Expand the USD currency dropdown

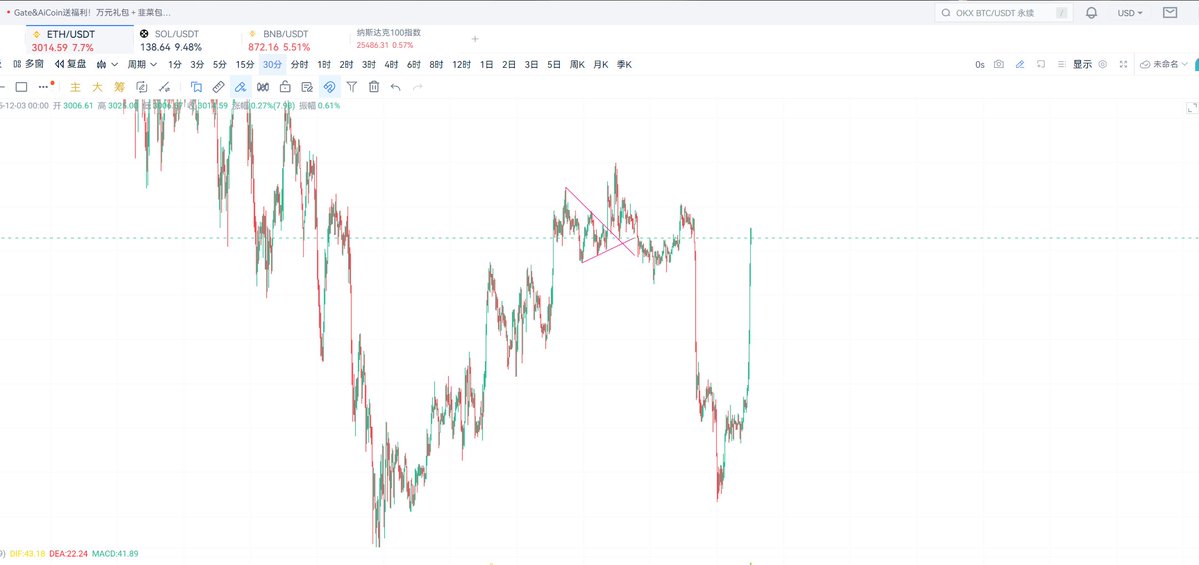coord(1130,13)
